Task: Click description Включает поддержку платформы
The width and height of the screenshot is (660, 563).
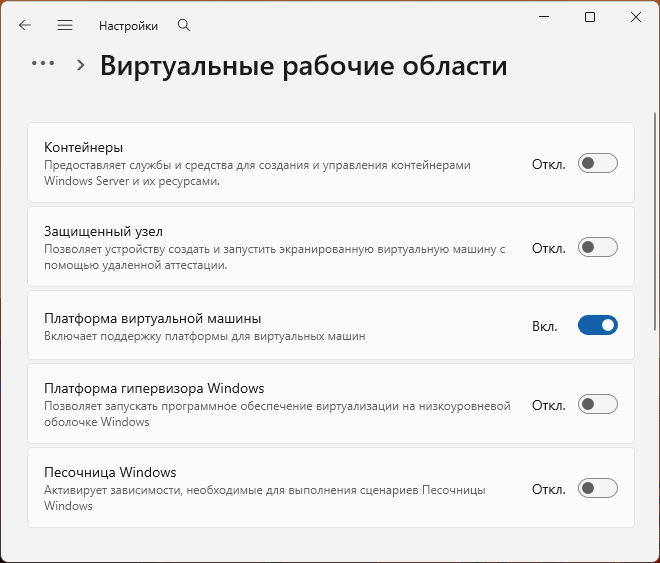Action: (205, 336)
